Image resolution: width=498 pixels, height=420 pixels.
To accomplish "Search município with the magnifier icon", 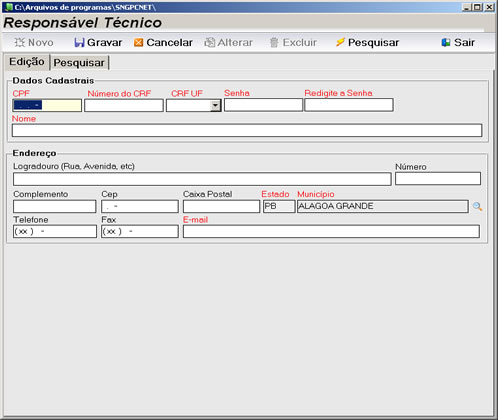I will pyautogui.click(x=477, y=206).
